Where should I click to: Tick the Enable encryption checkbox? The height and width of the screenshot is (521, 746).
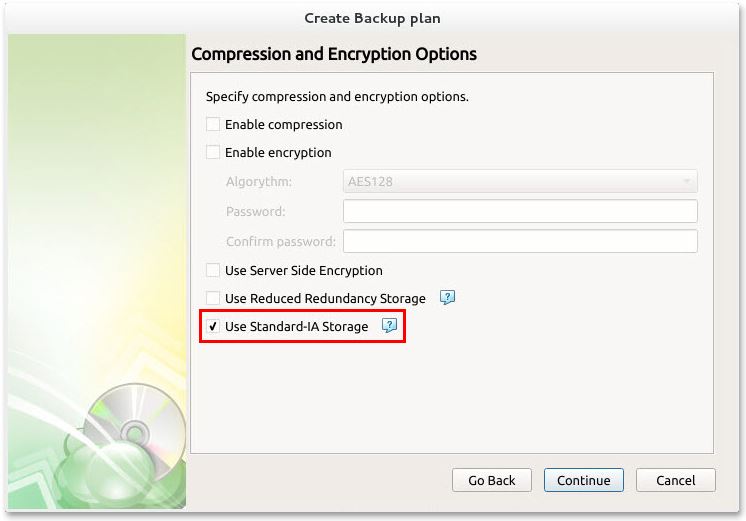pyautogui.click(x=213, y=153)
